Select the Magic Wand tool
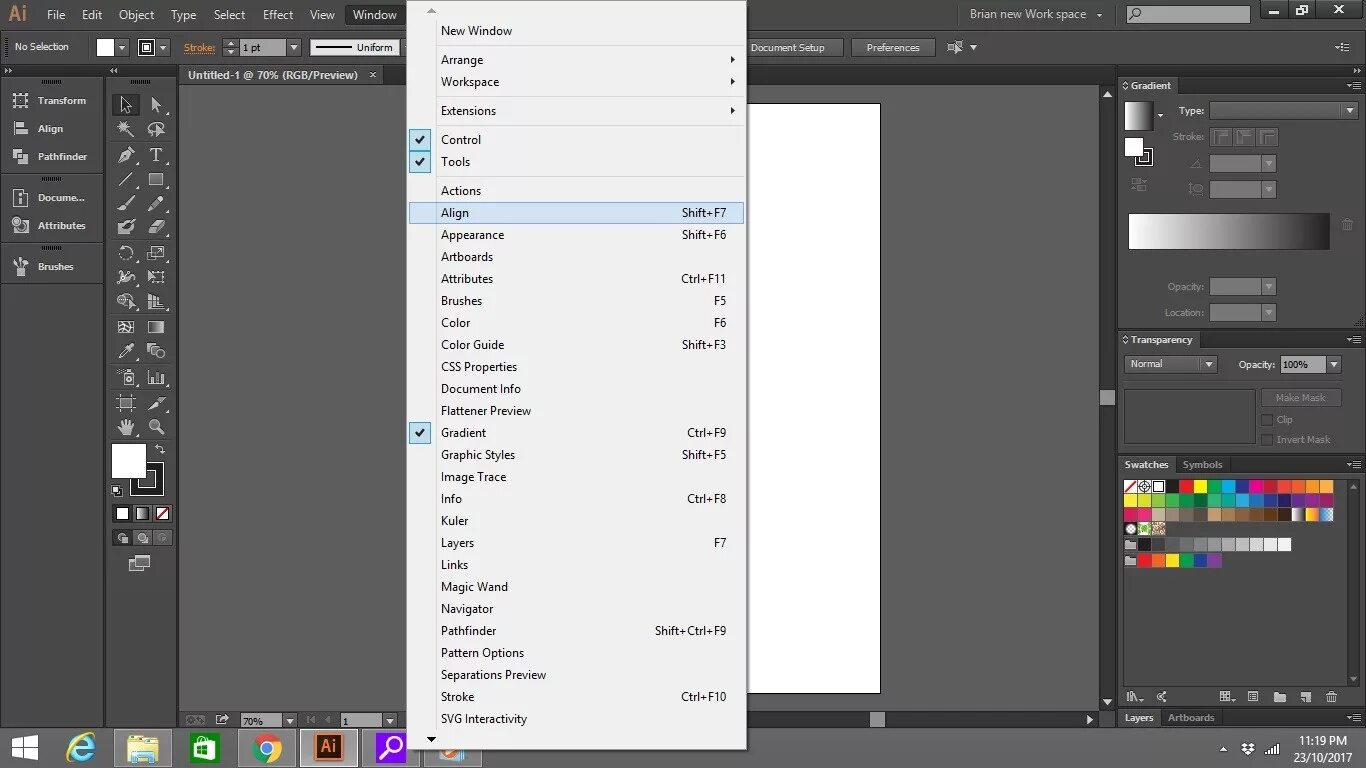The height and width of the screenshot is (768, 1366). click(x=125, y=129)
